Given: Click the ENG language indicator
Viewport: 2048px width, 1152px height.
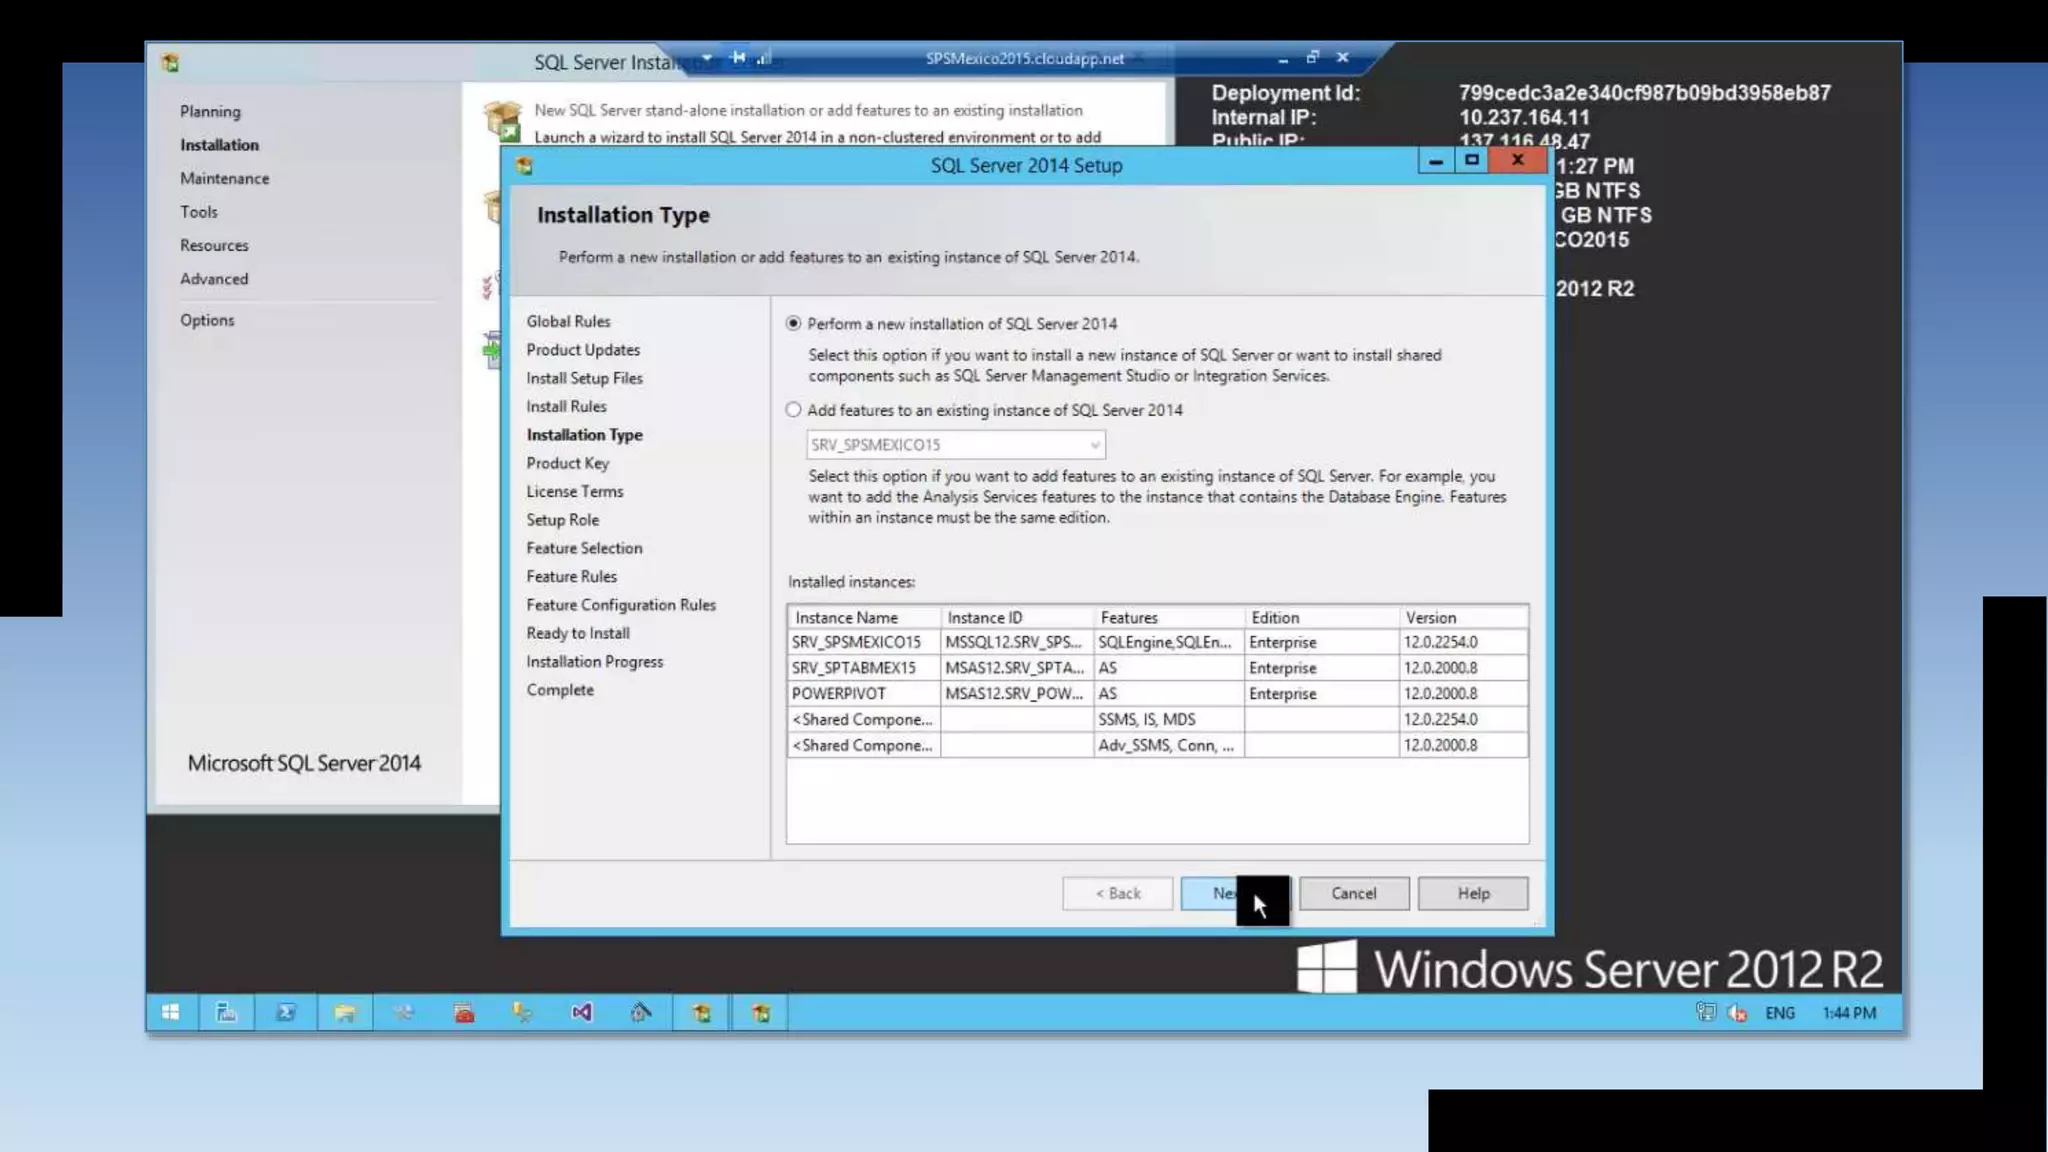Looking at the screenshot, I should coord(1779,1012).
